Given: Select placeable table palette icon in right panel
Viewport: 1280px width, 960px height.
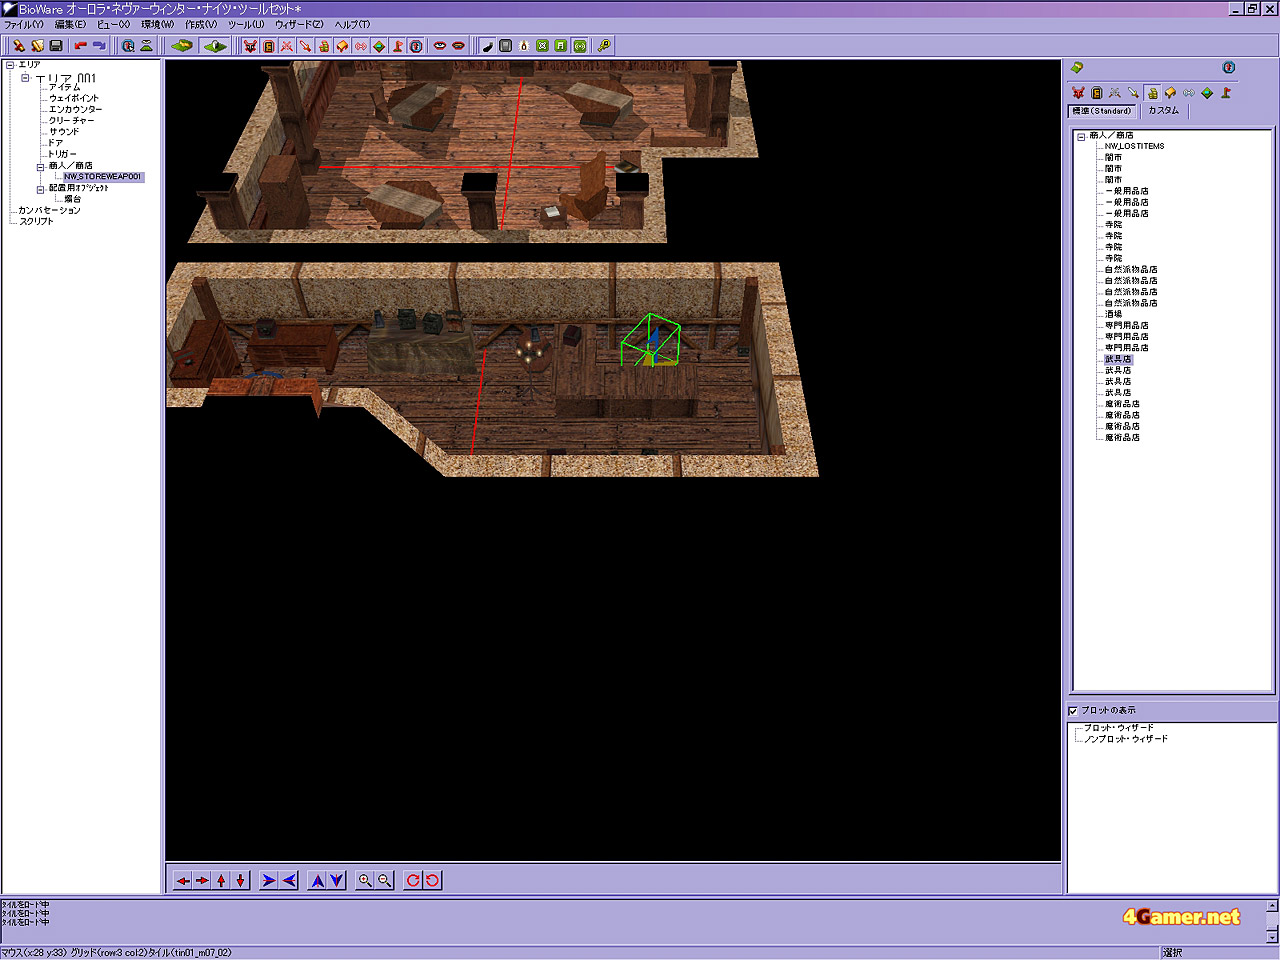Looking at the screenshot, I should click(1170, 93).
